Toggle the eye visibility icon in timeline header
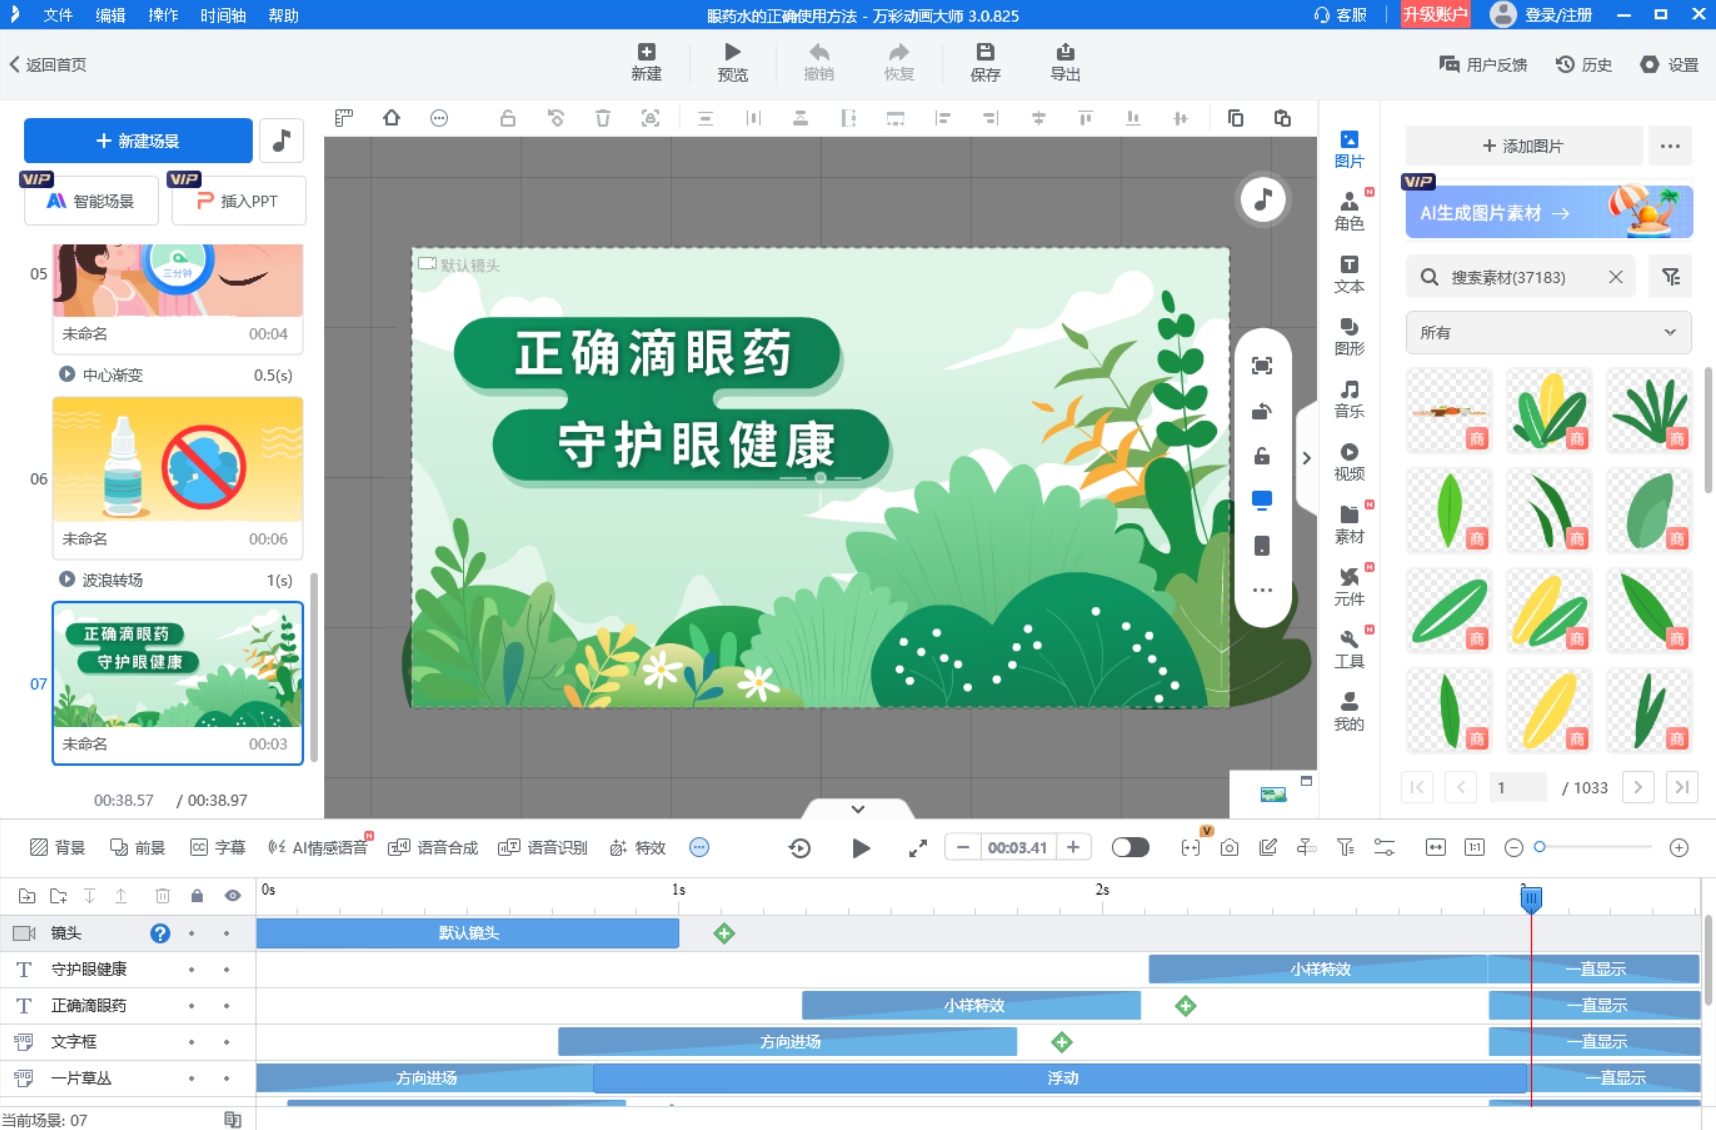 pos(232,895)
